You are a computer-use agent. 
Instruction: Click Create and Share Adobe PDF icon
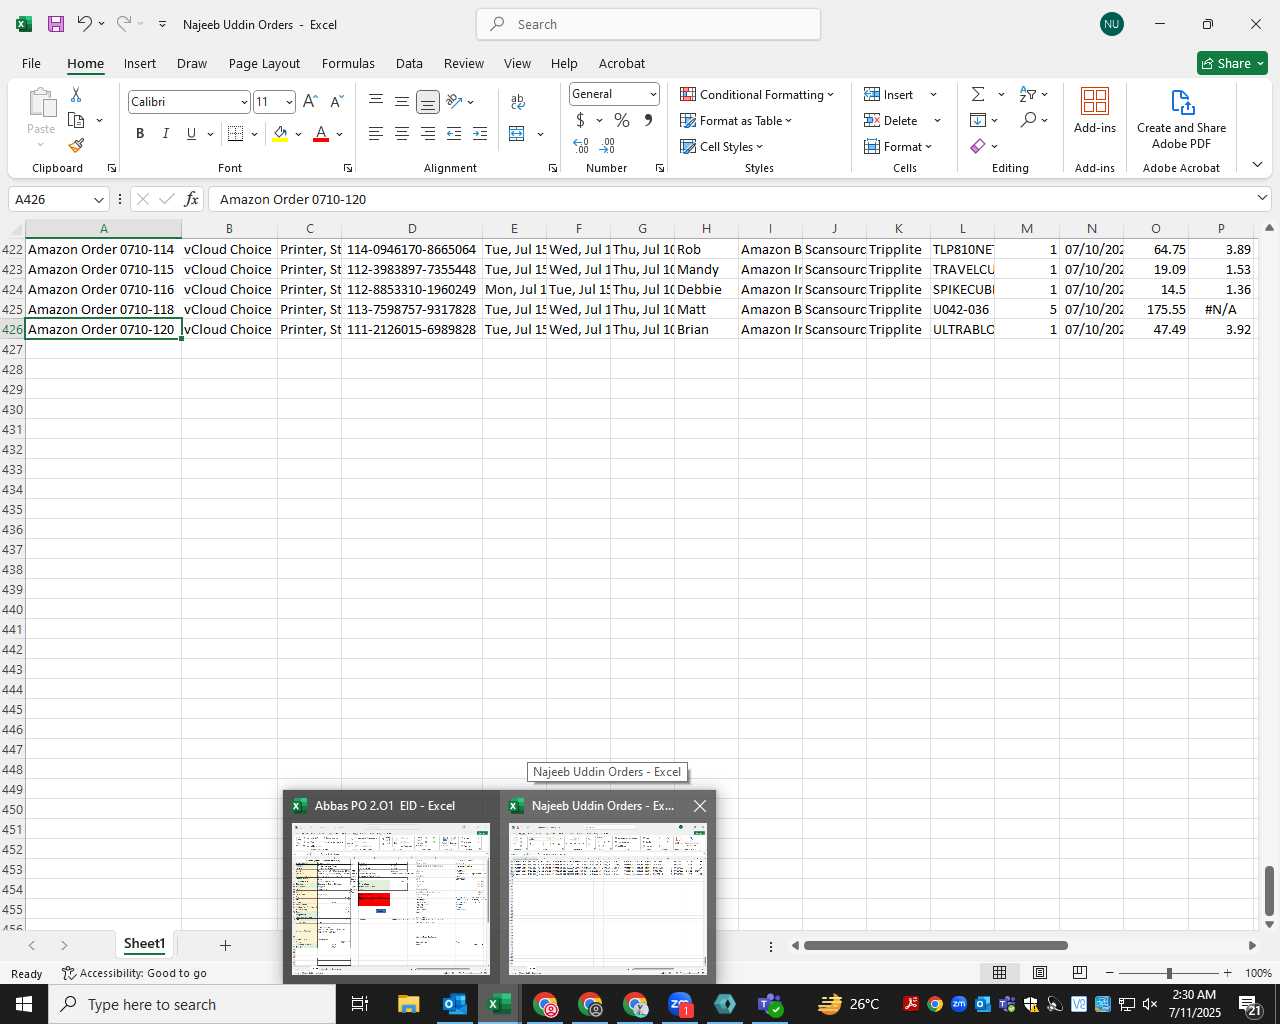[1181, 119]
